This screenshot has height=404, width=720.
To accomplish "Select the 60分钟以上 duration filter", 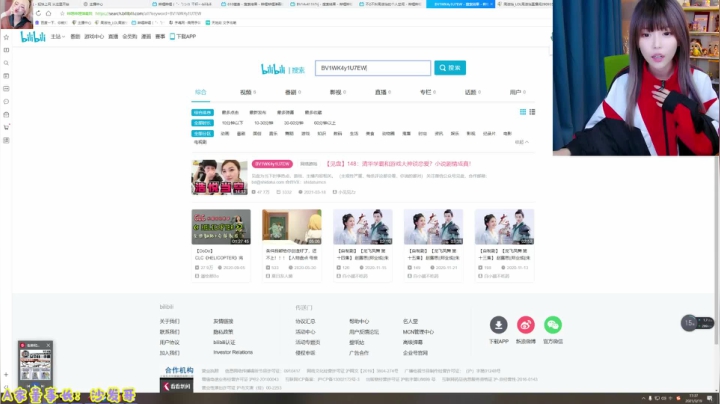I will click(325, 123).
